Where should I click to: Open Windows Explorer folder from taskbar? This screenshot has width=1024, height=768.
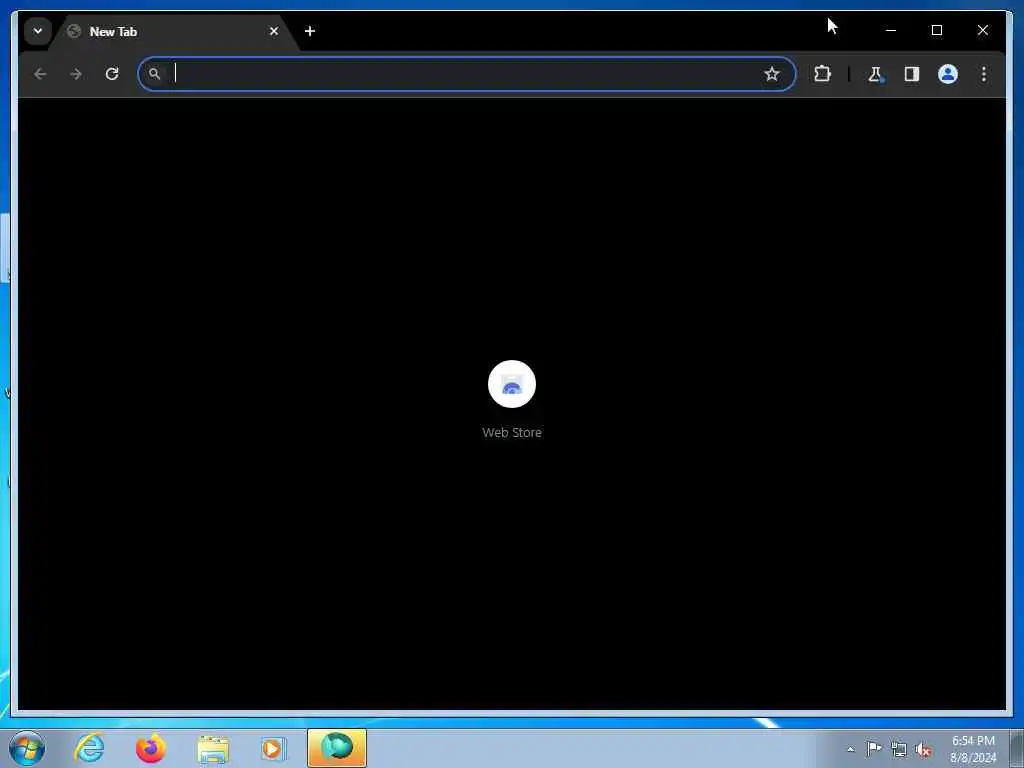pyautogui.click(x=213, y=748)
